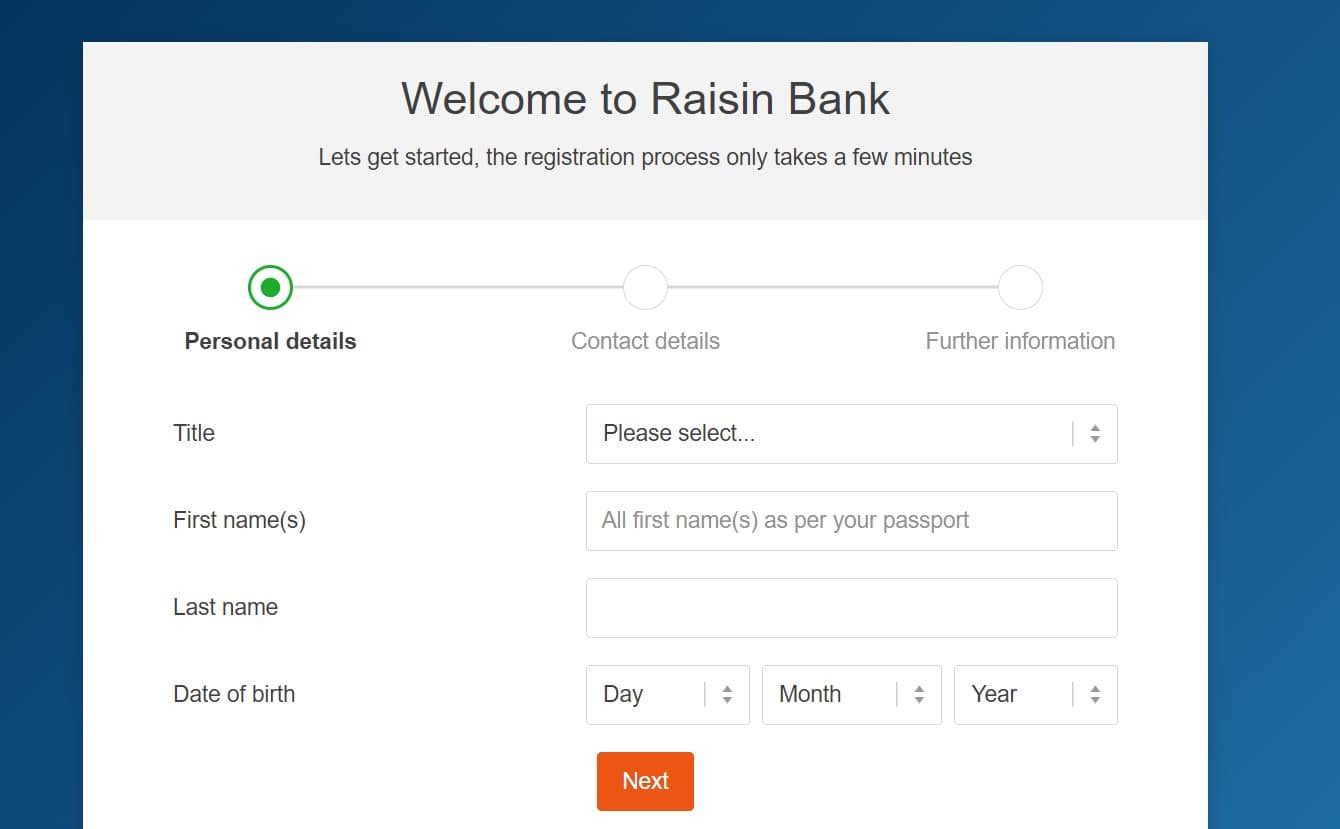This screenshot has width=1340, height=829.
Task: Click the First name(s) input field
Action: point(851,520)
